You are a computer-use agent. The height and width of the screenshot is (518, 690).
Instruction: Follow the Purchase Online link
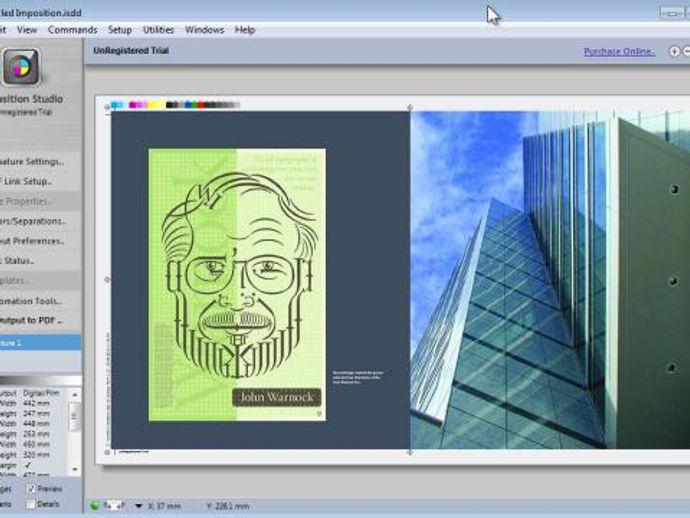coord(619,51)
